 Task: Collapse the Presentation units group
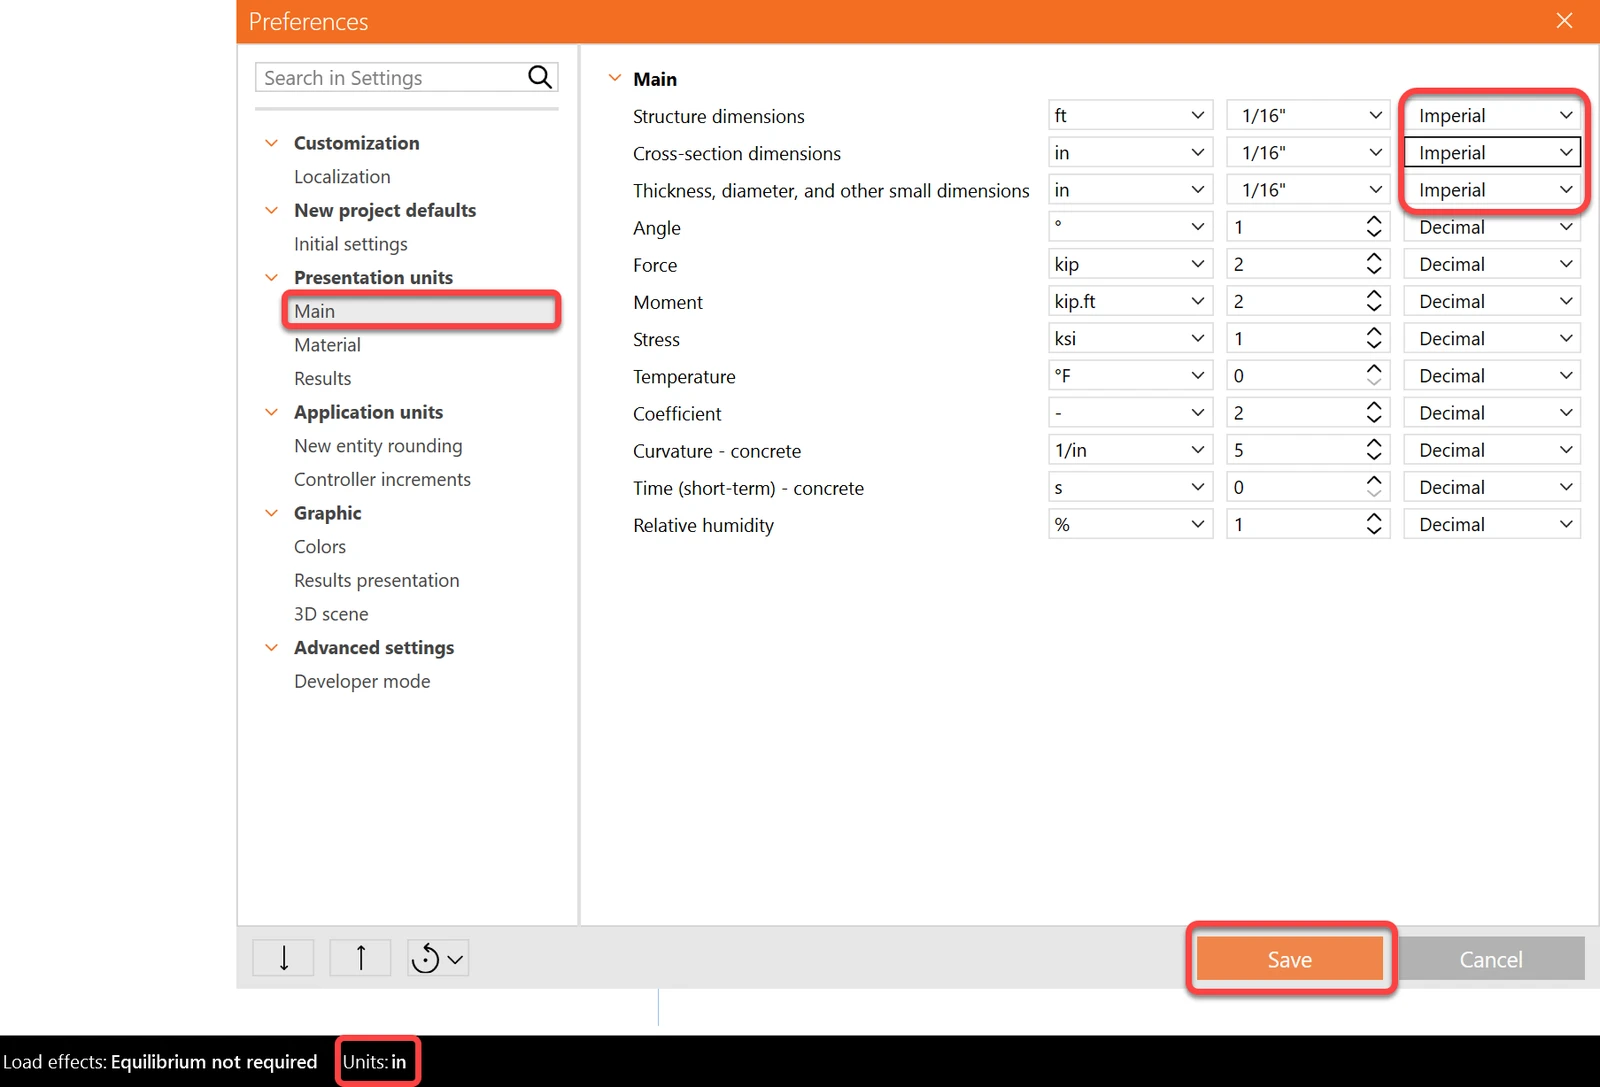click(271, 277)
